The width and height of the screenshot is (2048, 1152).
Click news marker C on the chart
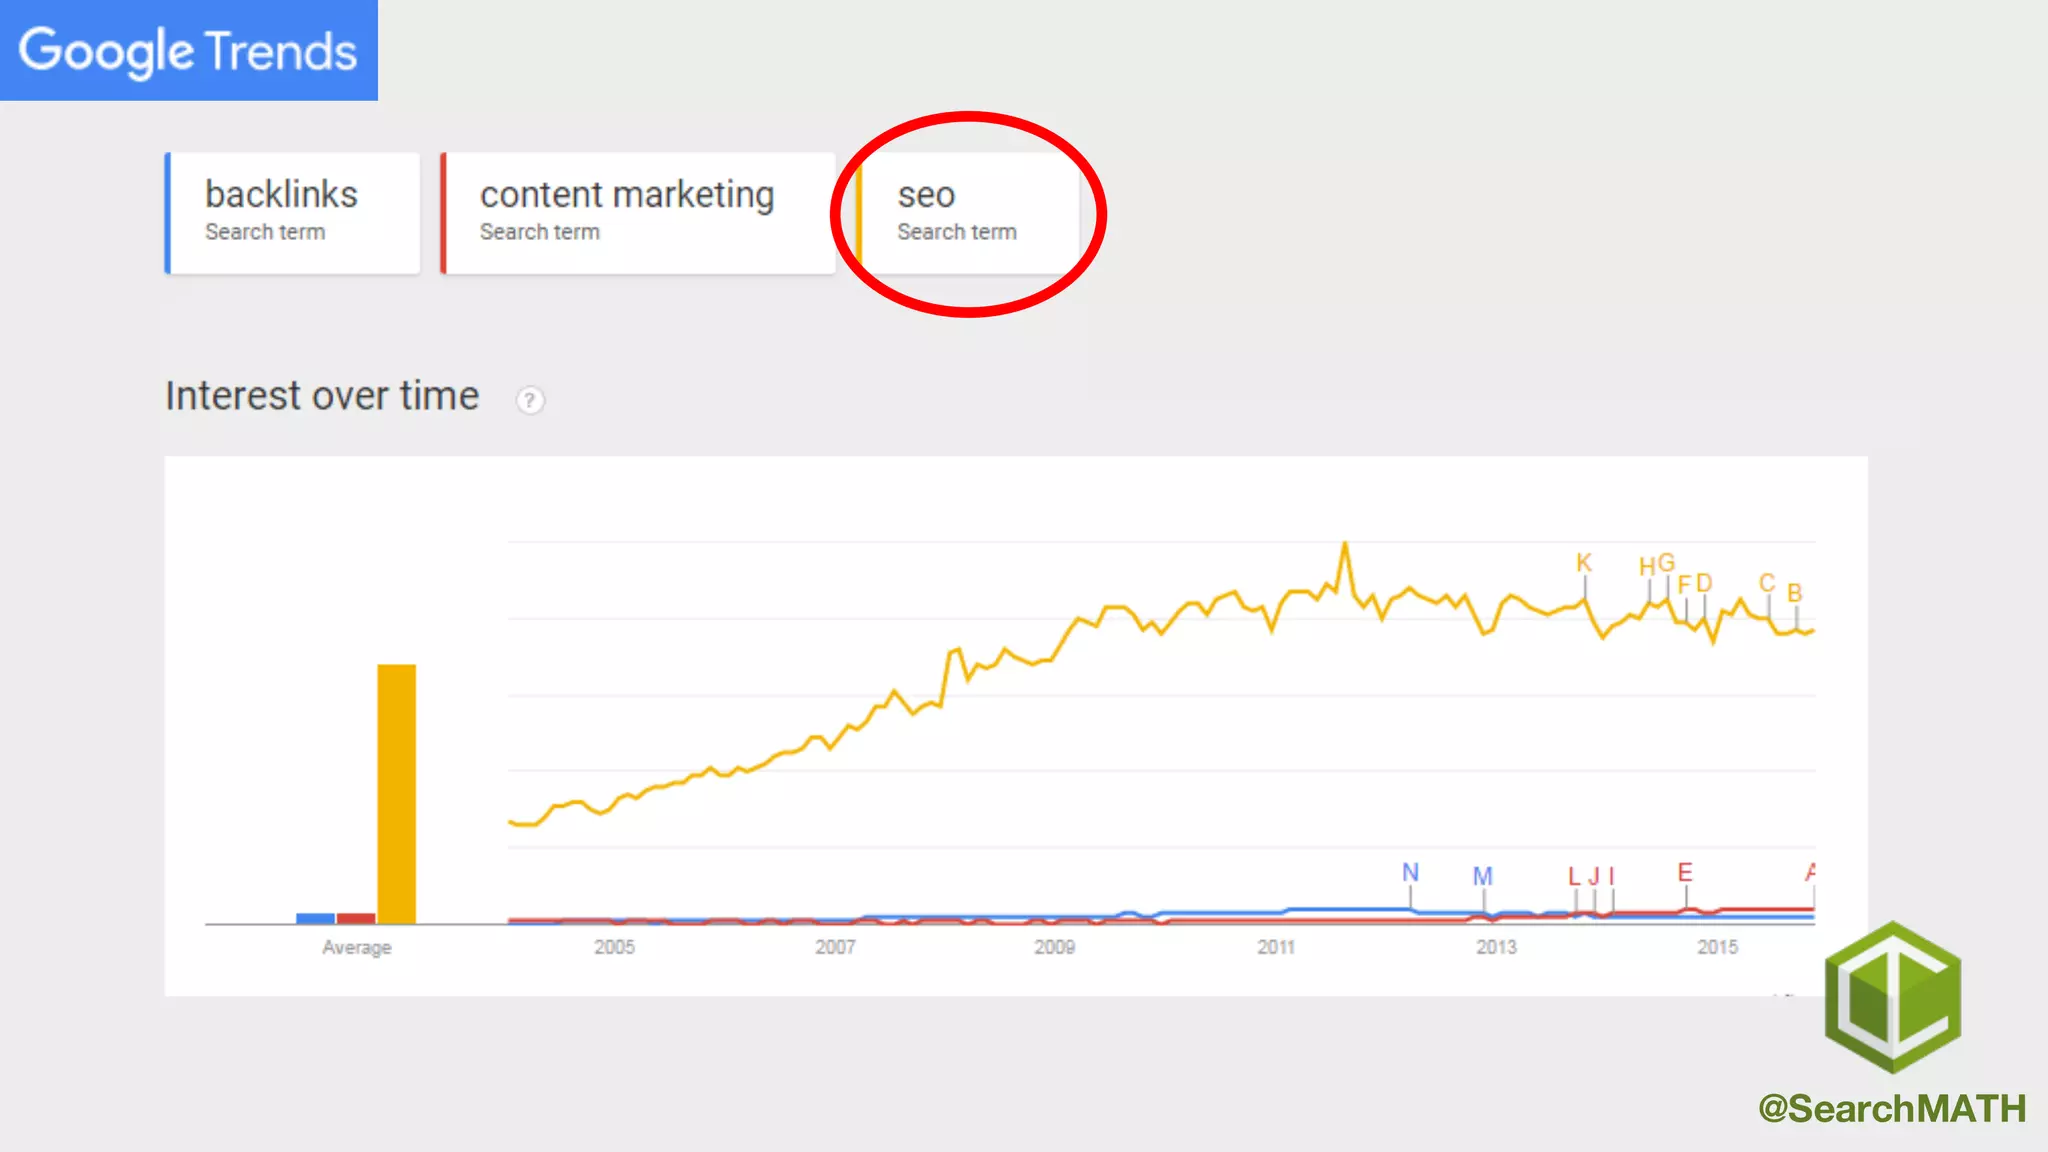point(1767,583)
